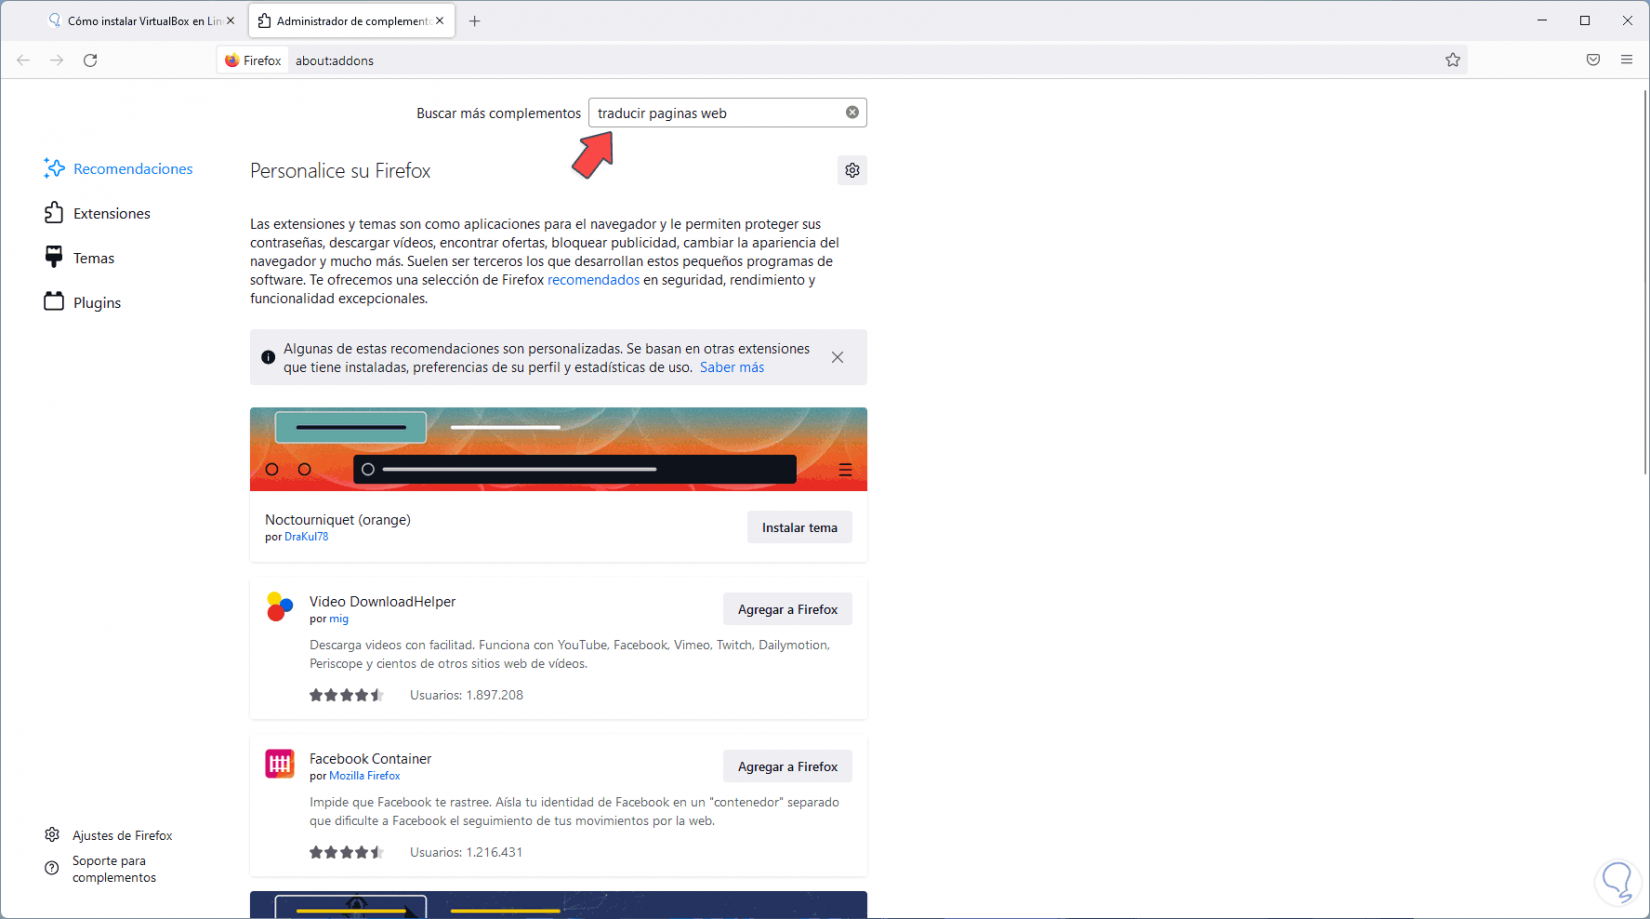
Task: Click Video DownloadHelper star rating
Action: [x=346, y=695]
